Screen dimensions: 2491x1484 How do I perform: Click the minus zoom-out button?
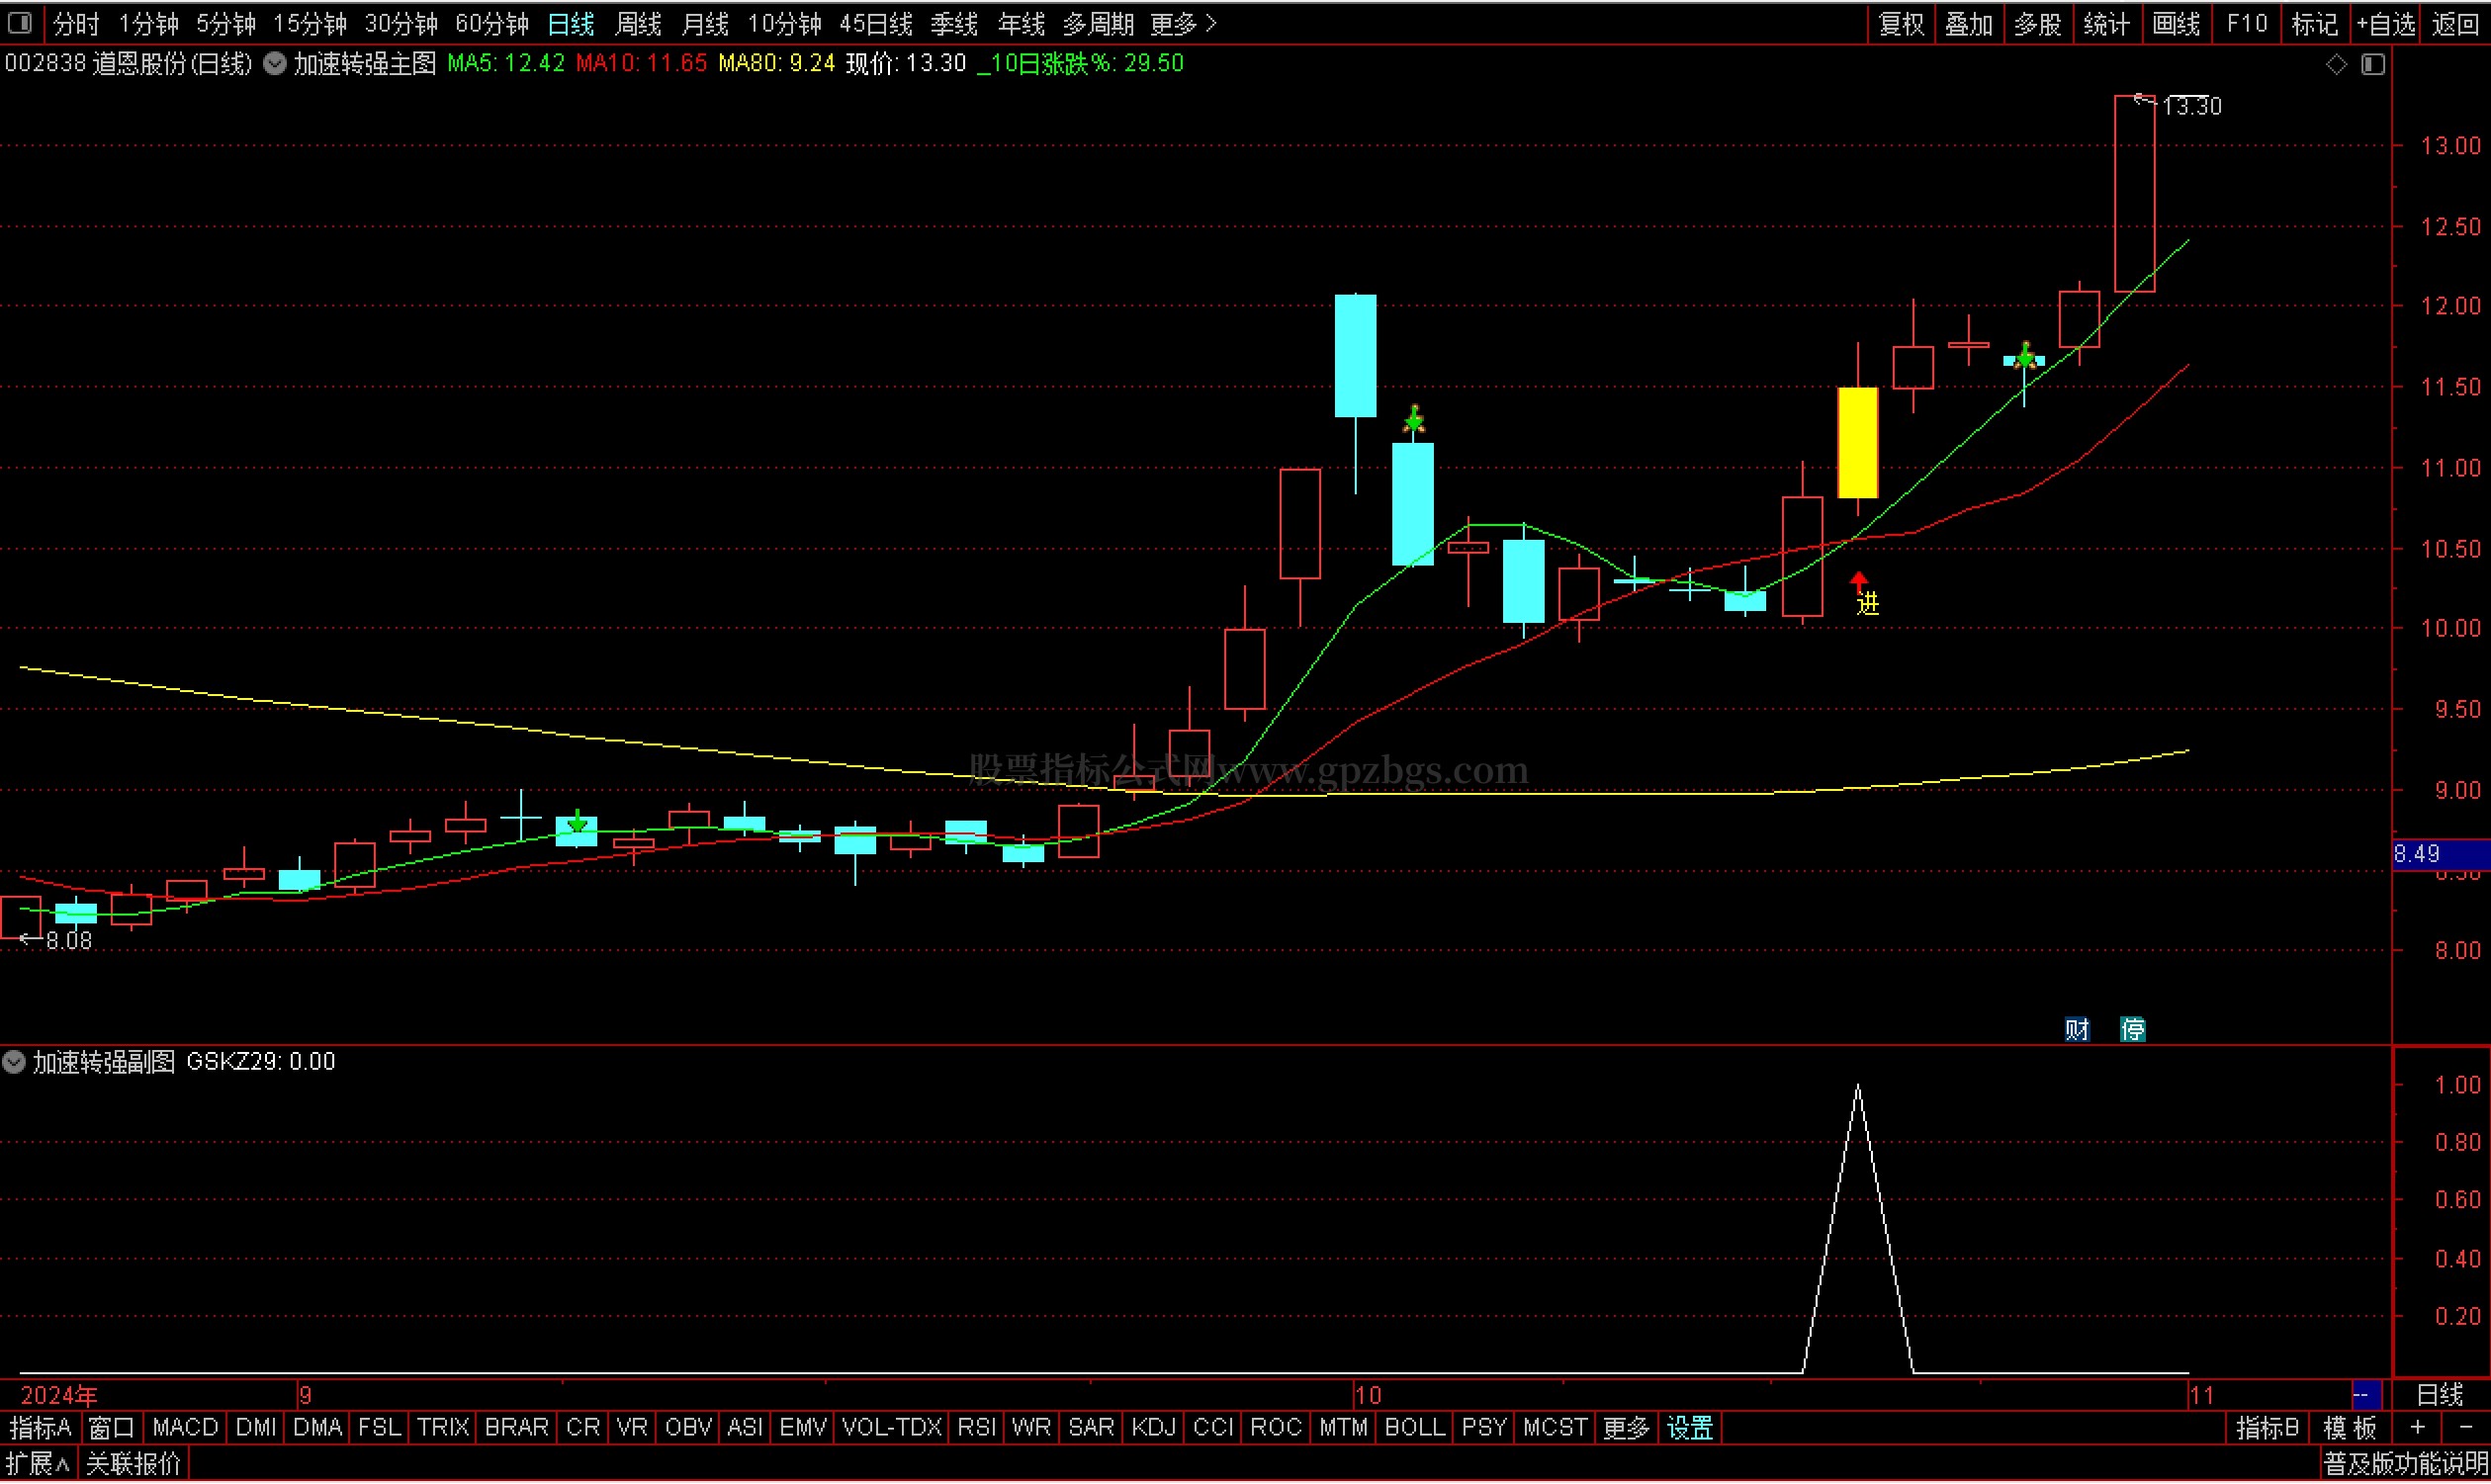2466,1430
